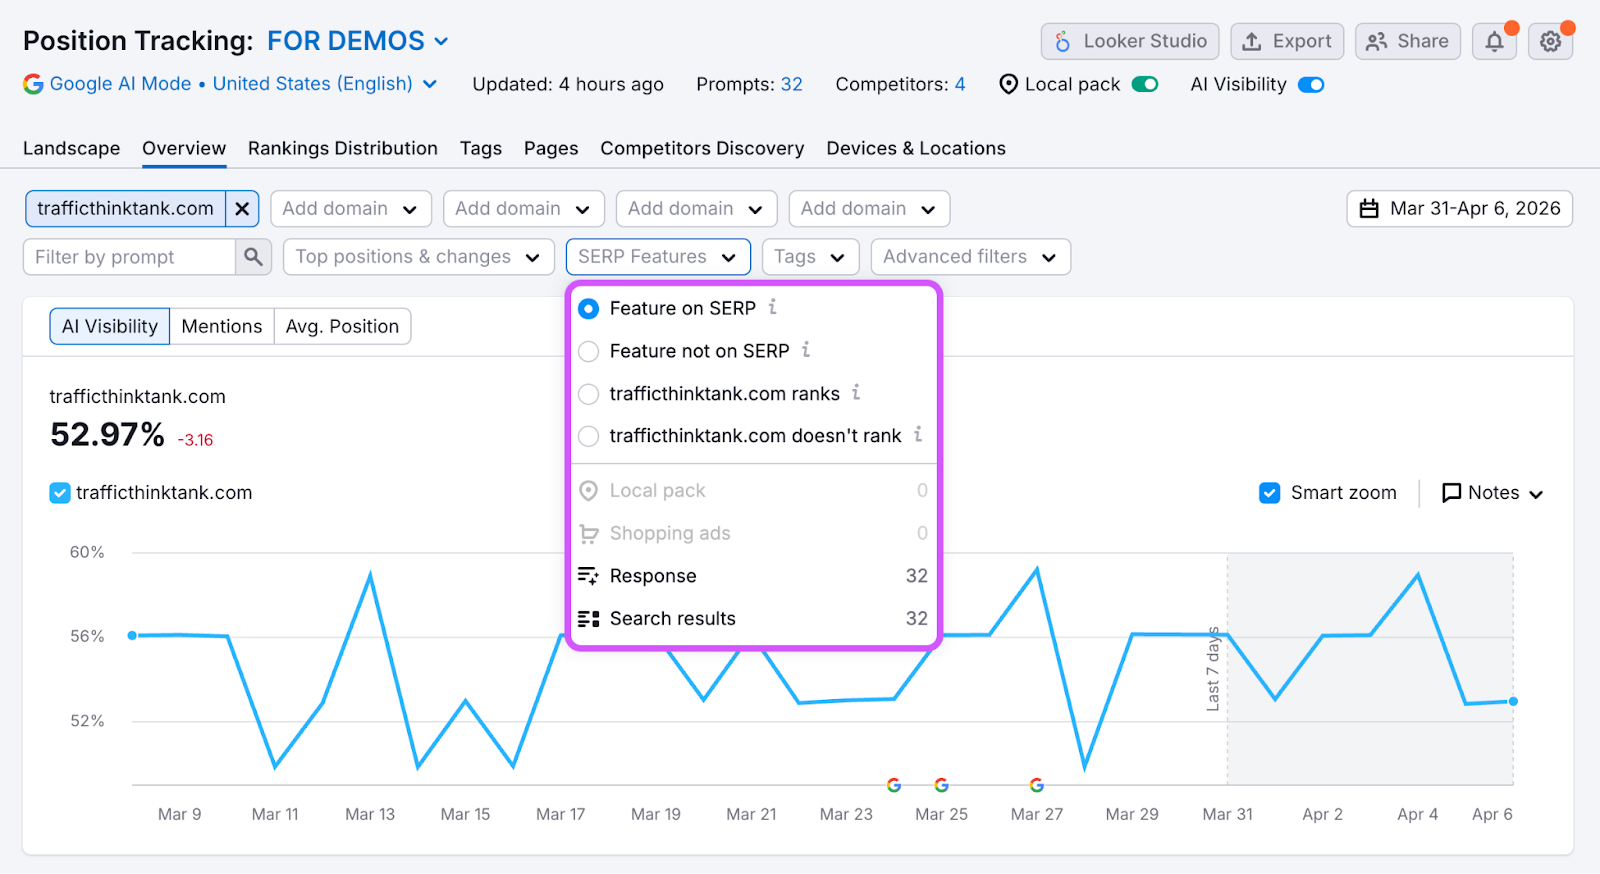Viewport: 1600px width, 874px height.
Task: Click the prompt filter search magnifier icon
Action: tap(254, 257)
